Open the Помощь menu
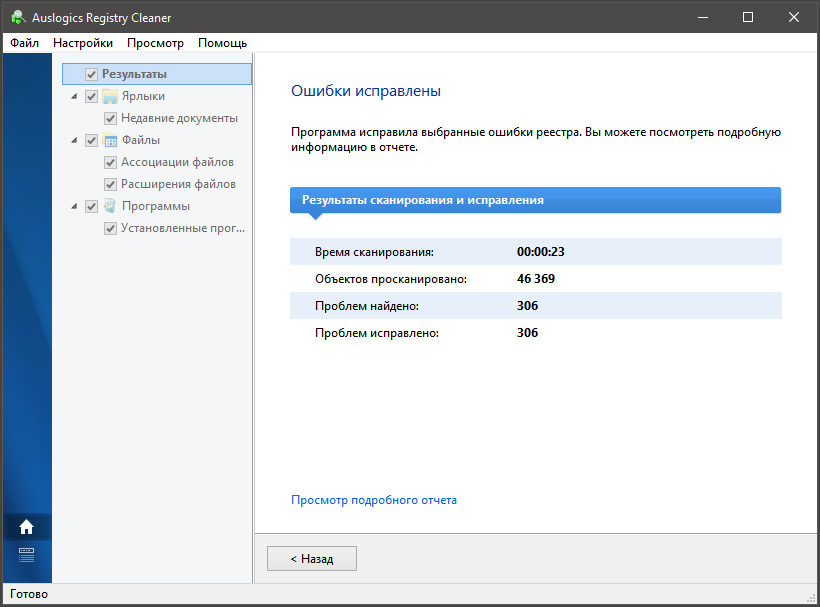The width and height of the screenshot is (820, 607). tap(222, 43)
